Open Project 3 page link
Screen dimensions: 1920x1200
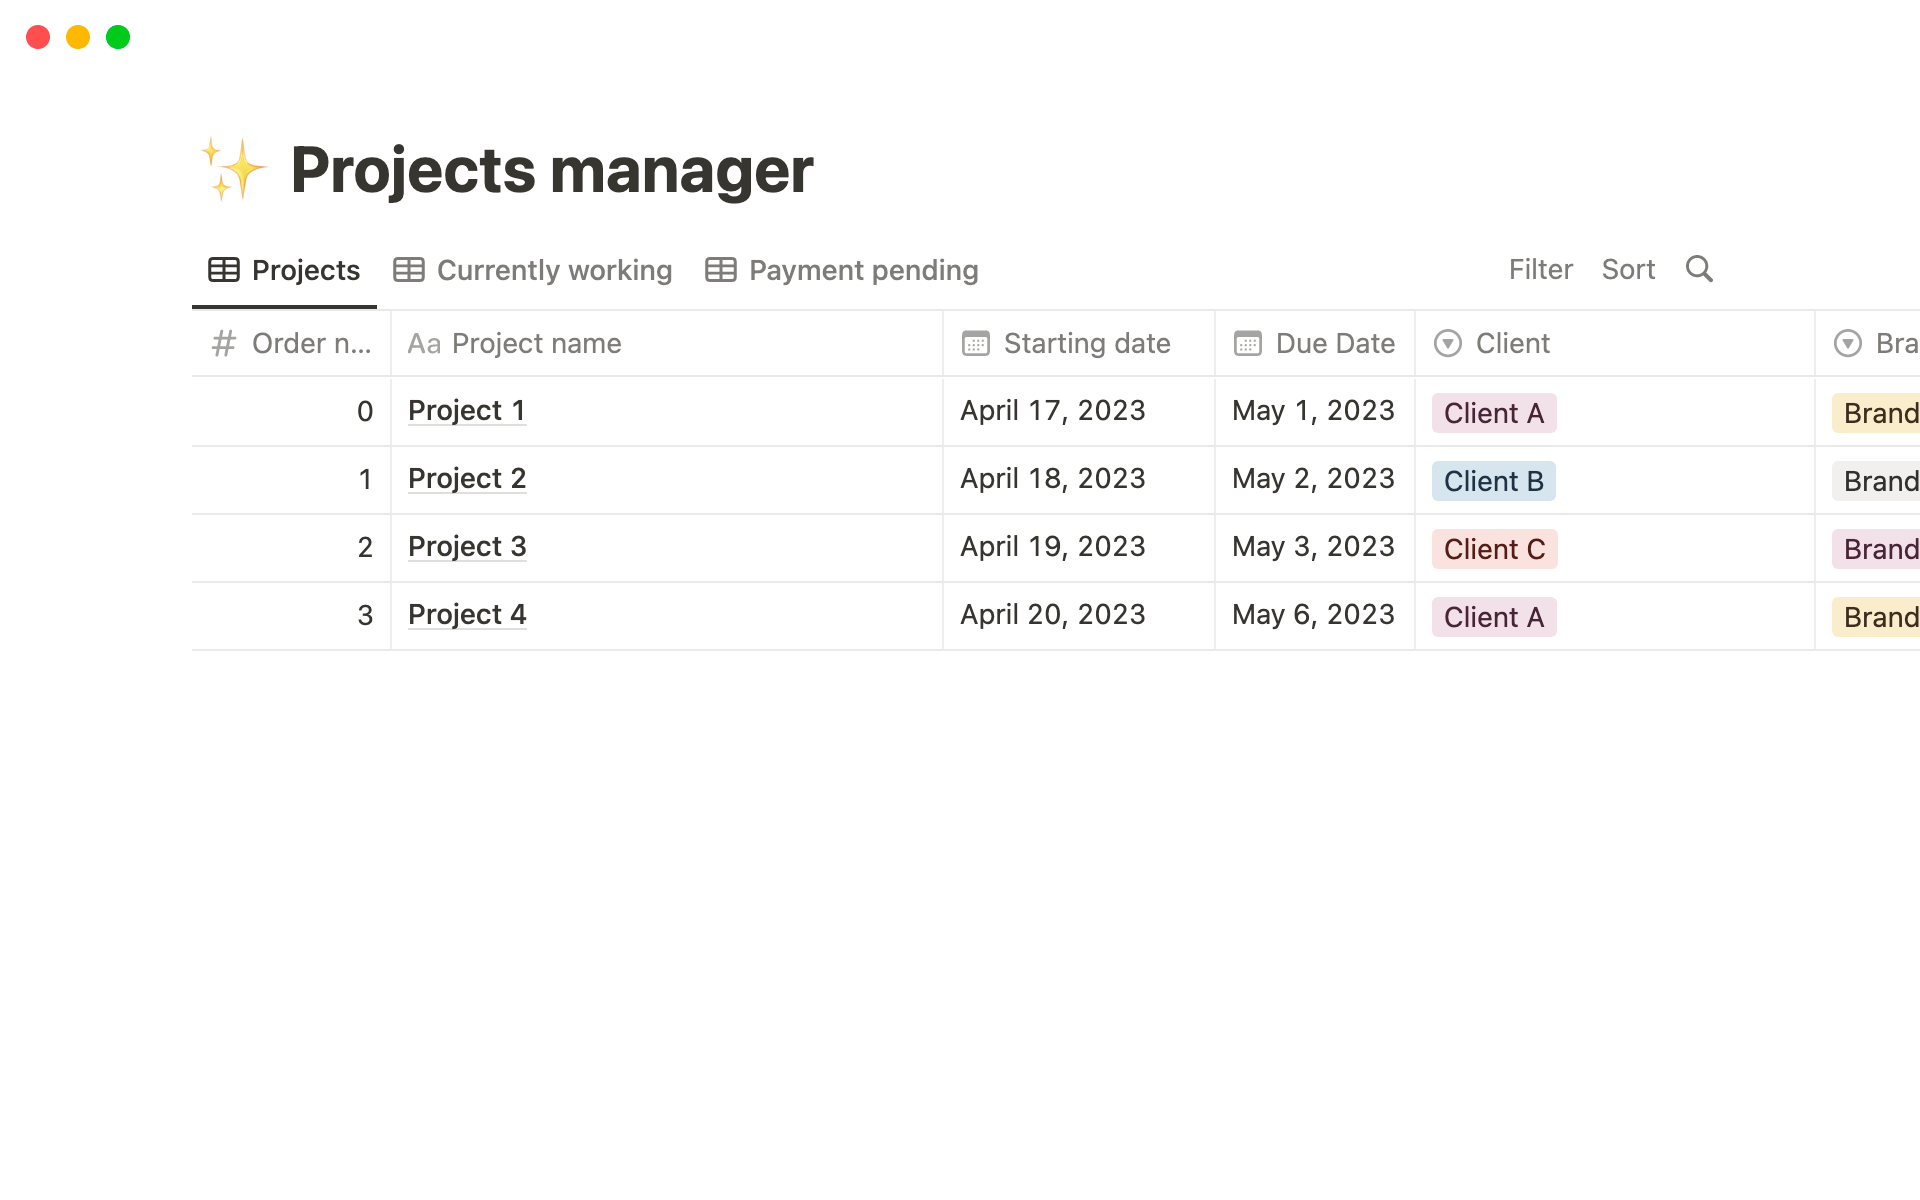point(466,546)
